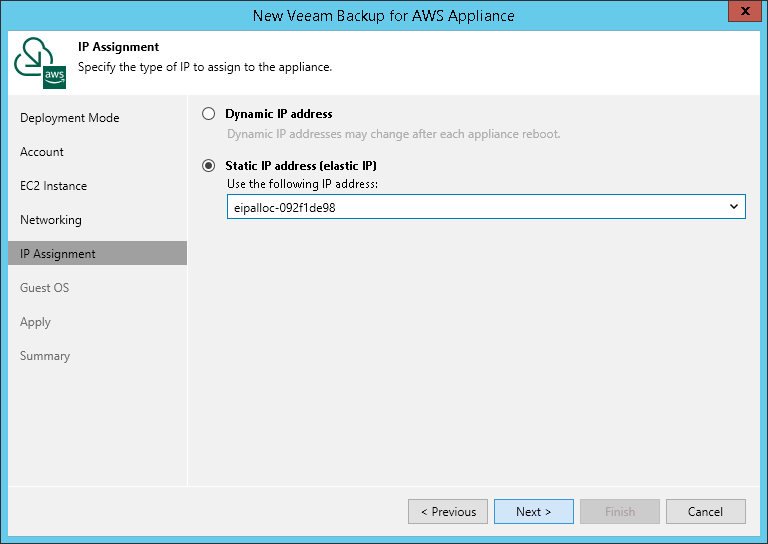The image size is (768, 544).
Task: Open the Guest OS step
Action: [x=45, y=288]
